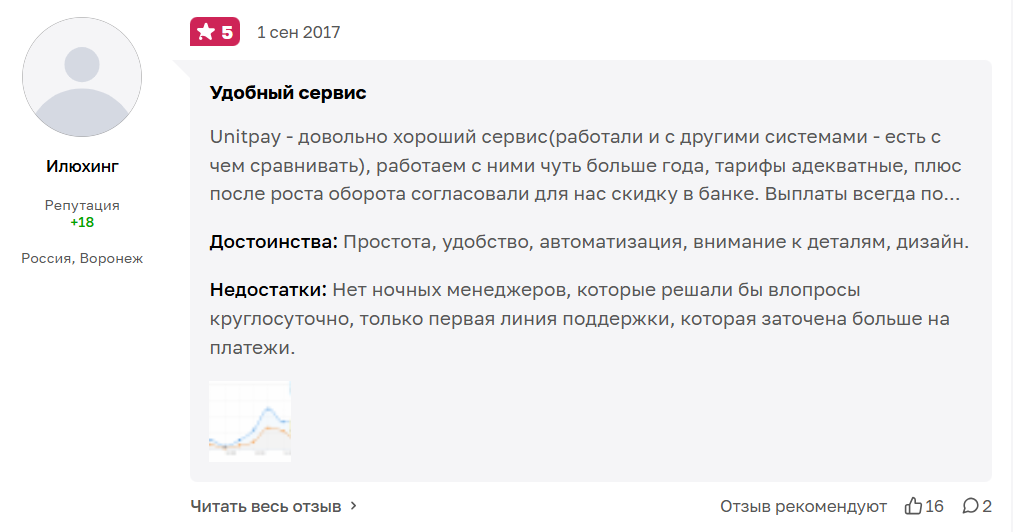Click the reputation value +18
The image size is (1013, 532).
[x=82, y=222]
